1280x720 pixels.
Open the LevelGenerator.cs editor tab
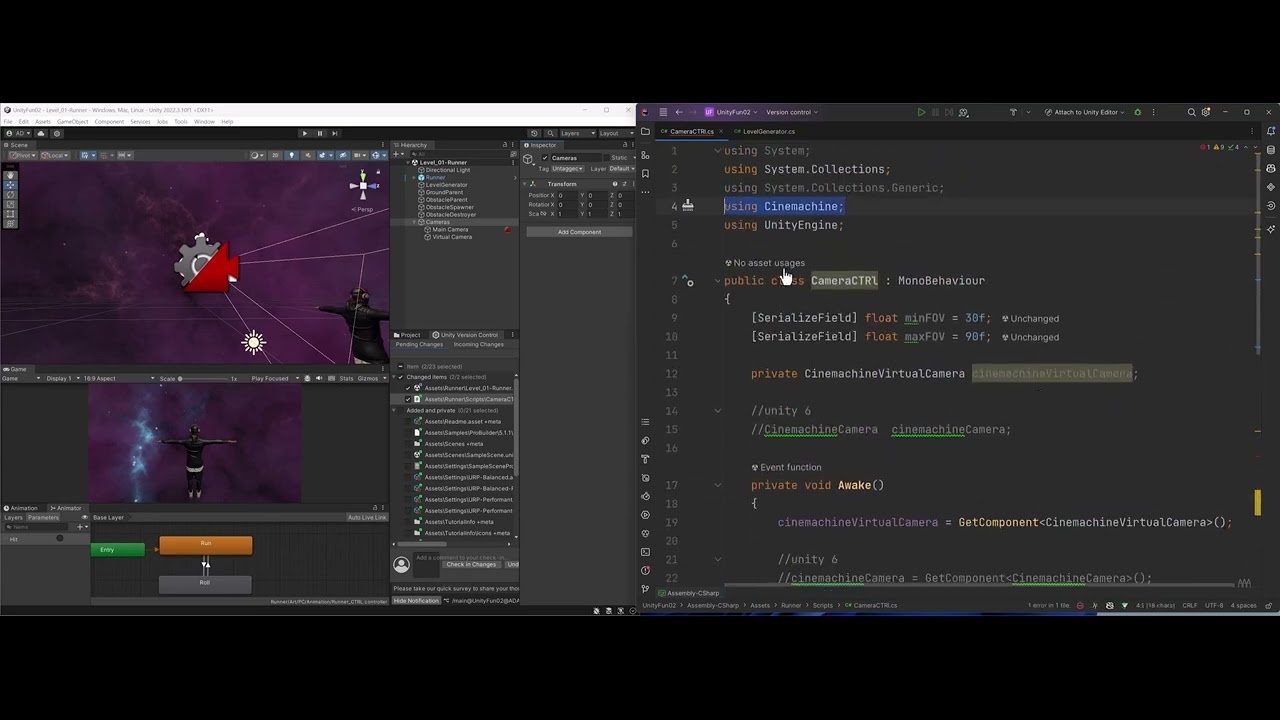768,132
